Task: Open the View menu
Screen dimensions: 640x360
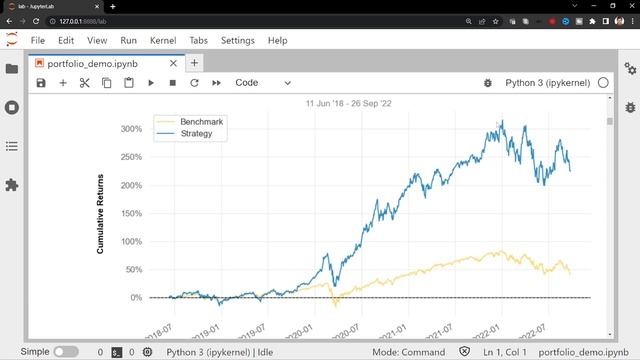Action: tap(97, 40)
